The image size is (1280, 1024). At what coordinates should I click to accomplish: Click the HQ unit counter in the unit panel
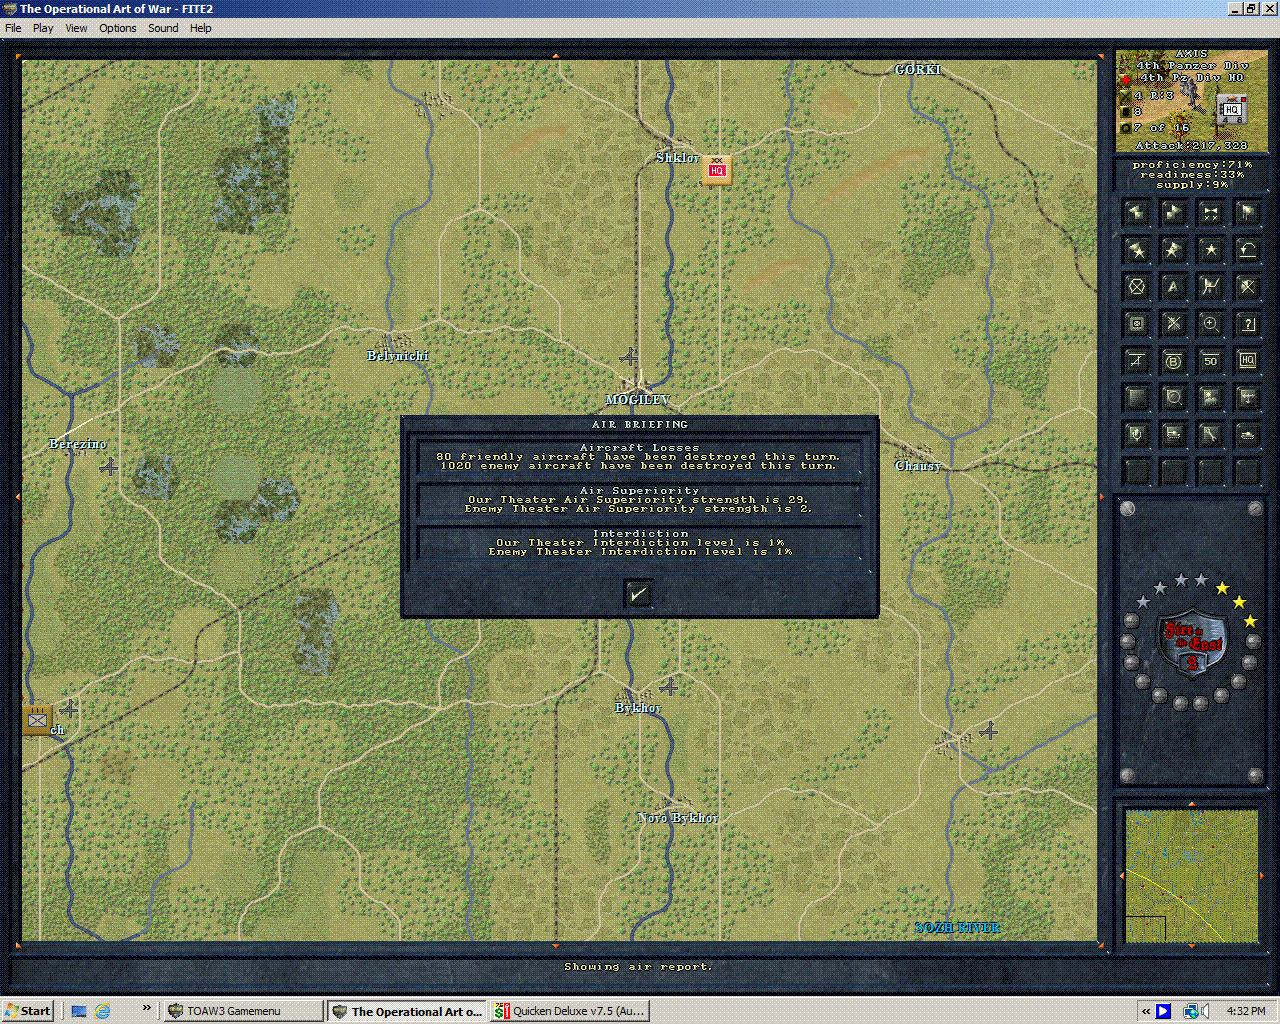click(x=1232, y=110)
